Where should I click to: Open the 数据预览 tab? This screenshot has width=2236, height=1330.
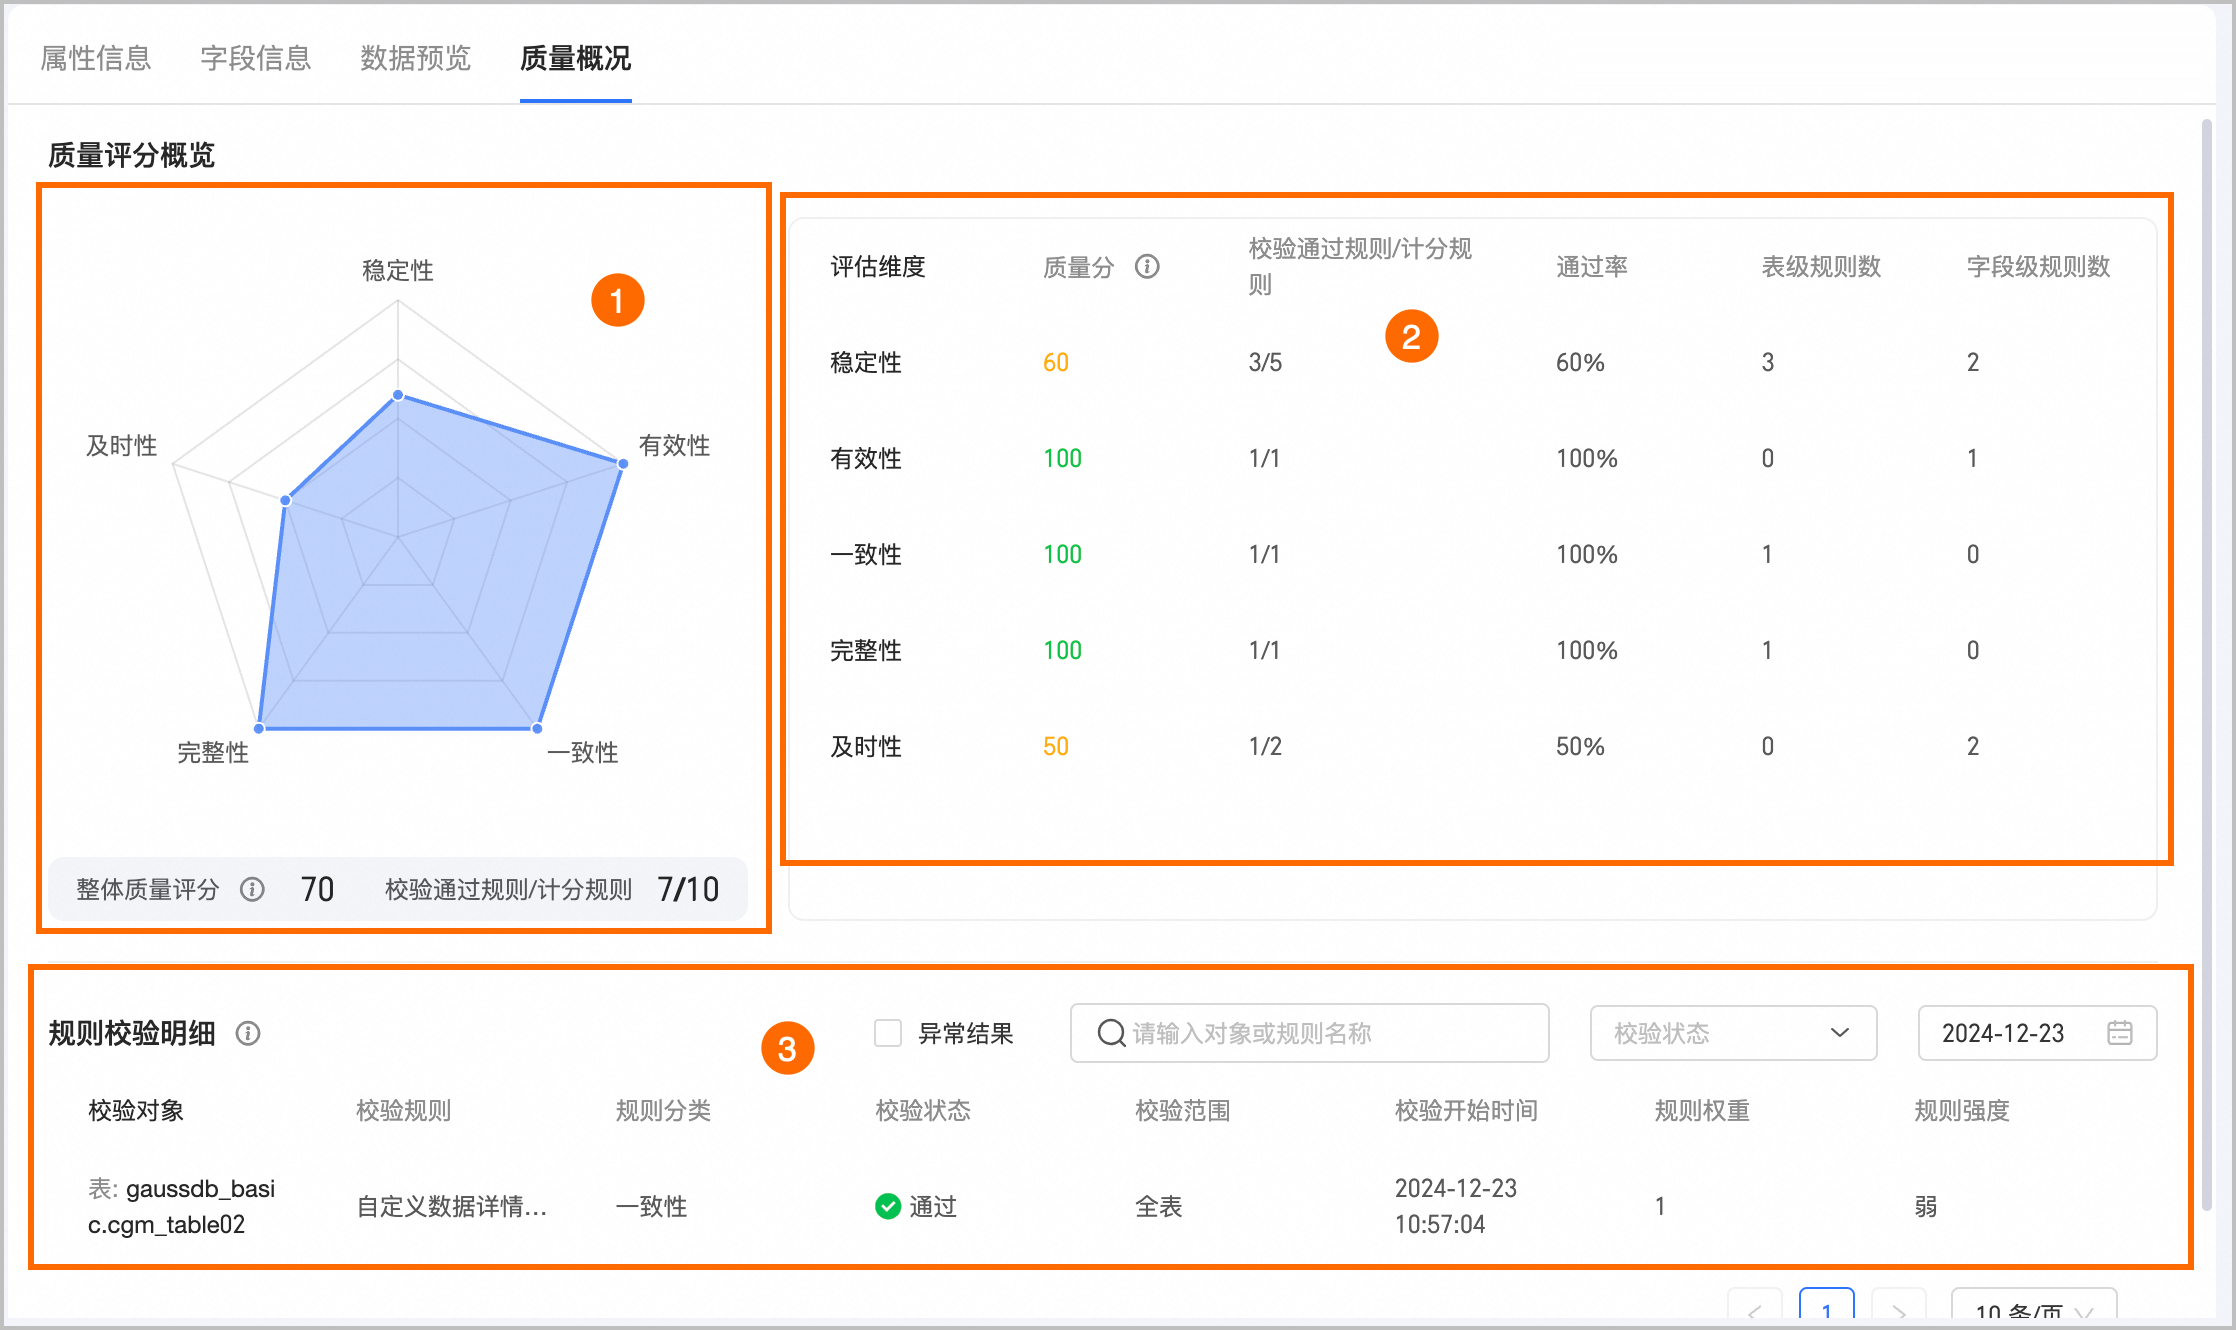pos(415,58)
